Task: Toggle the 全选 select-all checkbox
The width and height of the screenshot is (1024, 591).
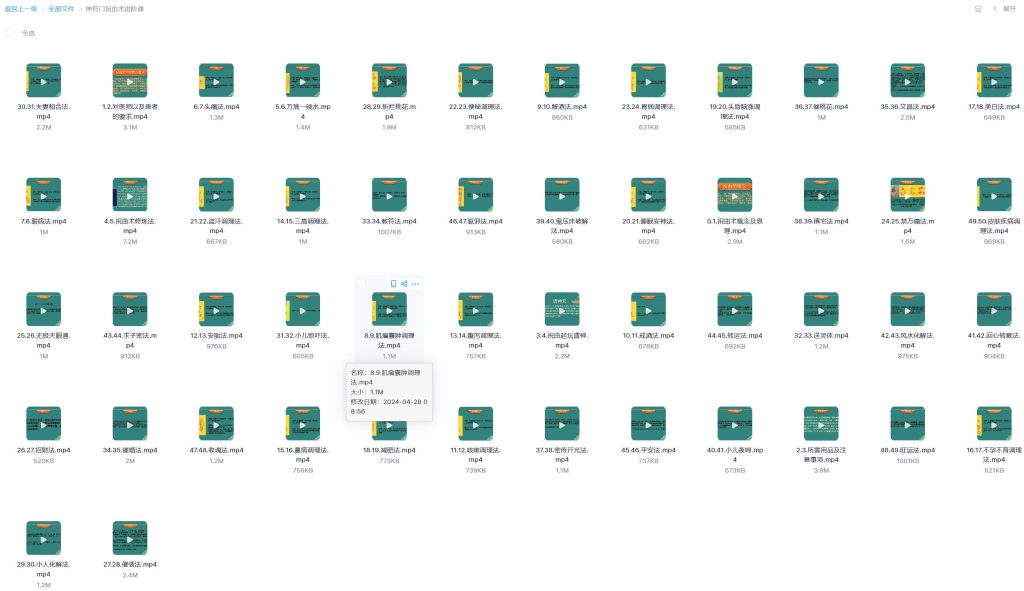Action: (x=10, y=33)
